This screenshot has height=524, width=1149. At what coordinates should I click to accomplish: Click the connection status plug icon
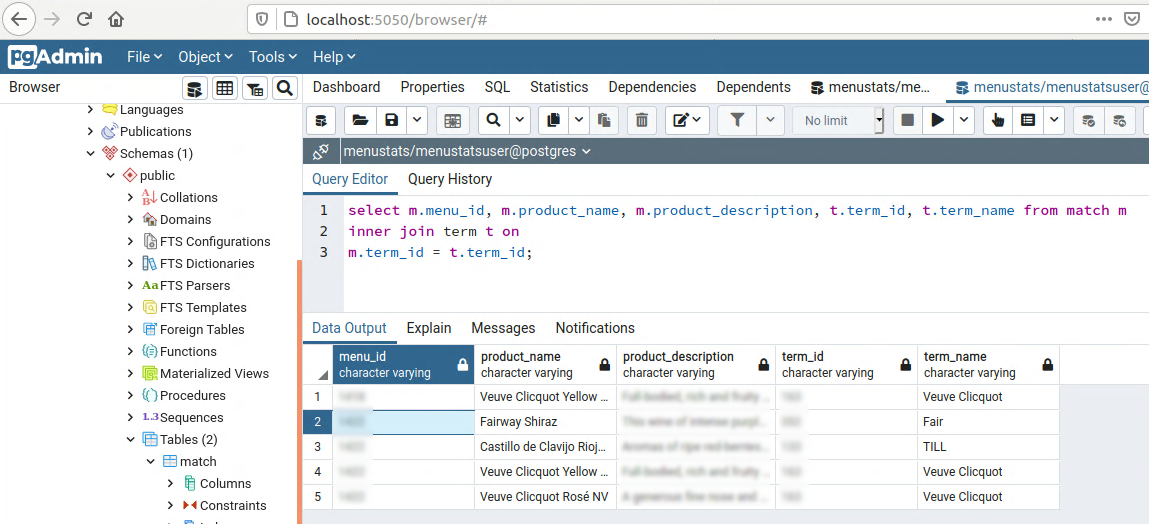tap(321, 152)
